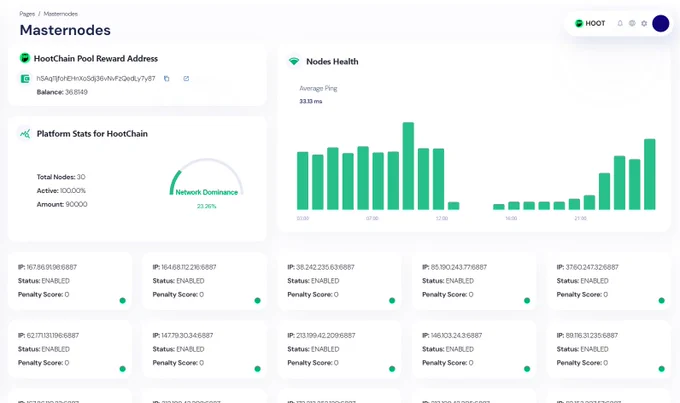The image size is (680, 403).
Task: Open the user profile avatar
Action: (660, 23)
